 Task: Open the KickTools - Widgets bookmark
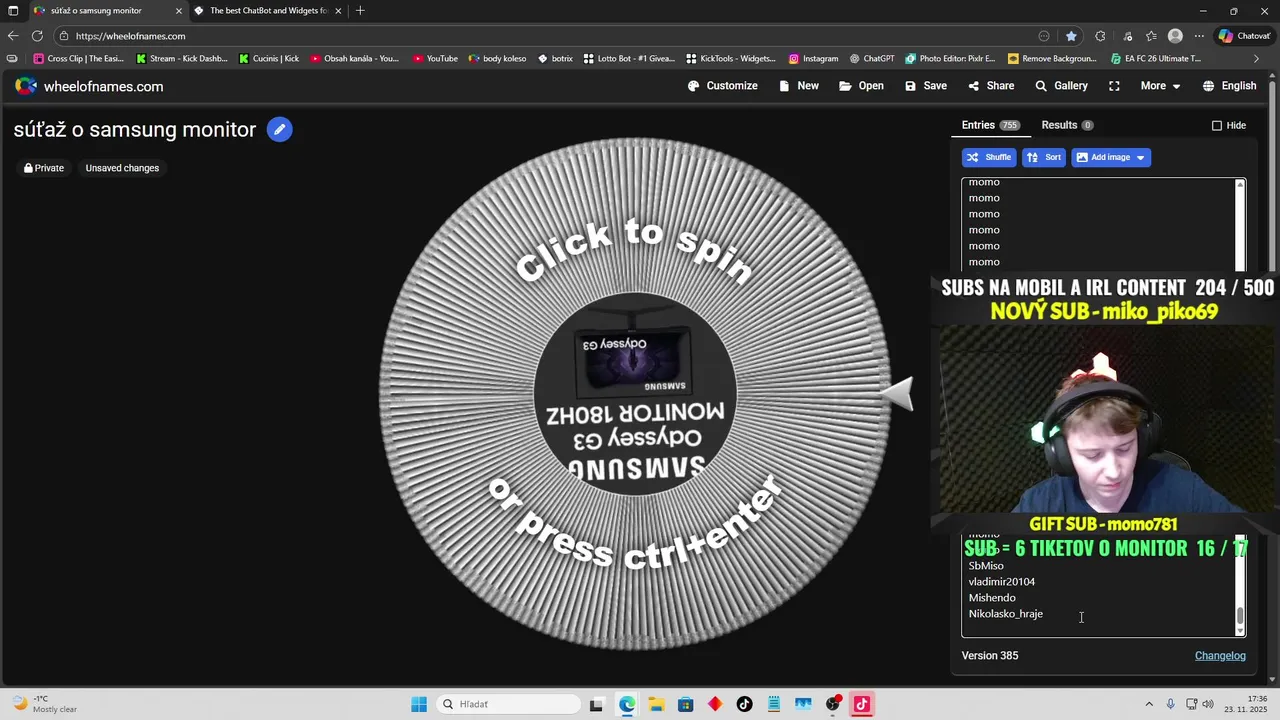click(731, 59)
